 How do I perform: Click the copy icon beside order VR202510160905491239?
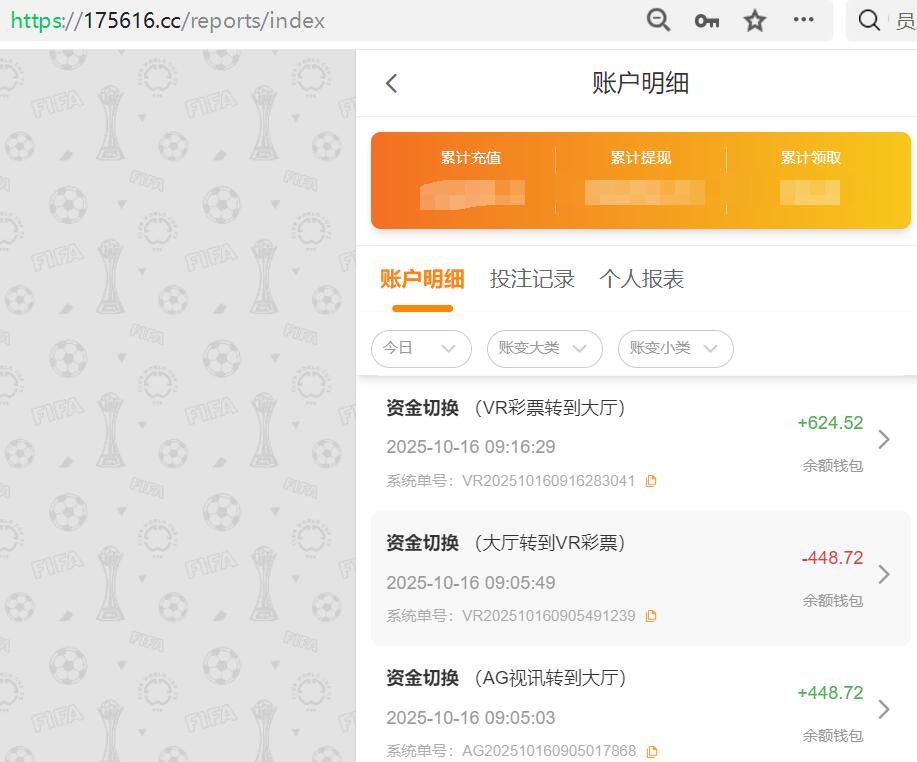pyautogui.click(x=651, y=615)
